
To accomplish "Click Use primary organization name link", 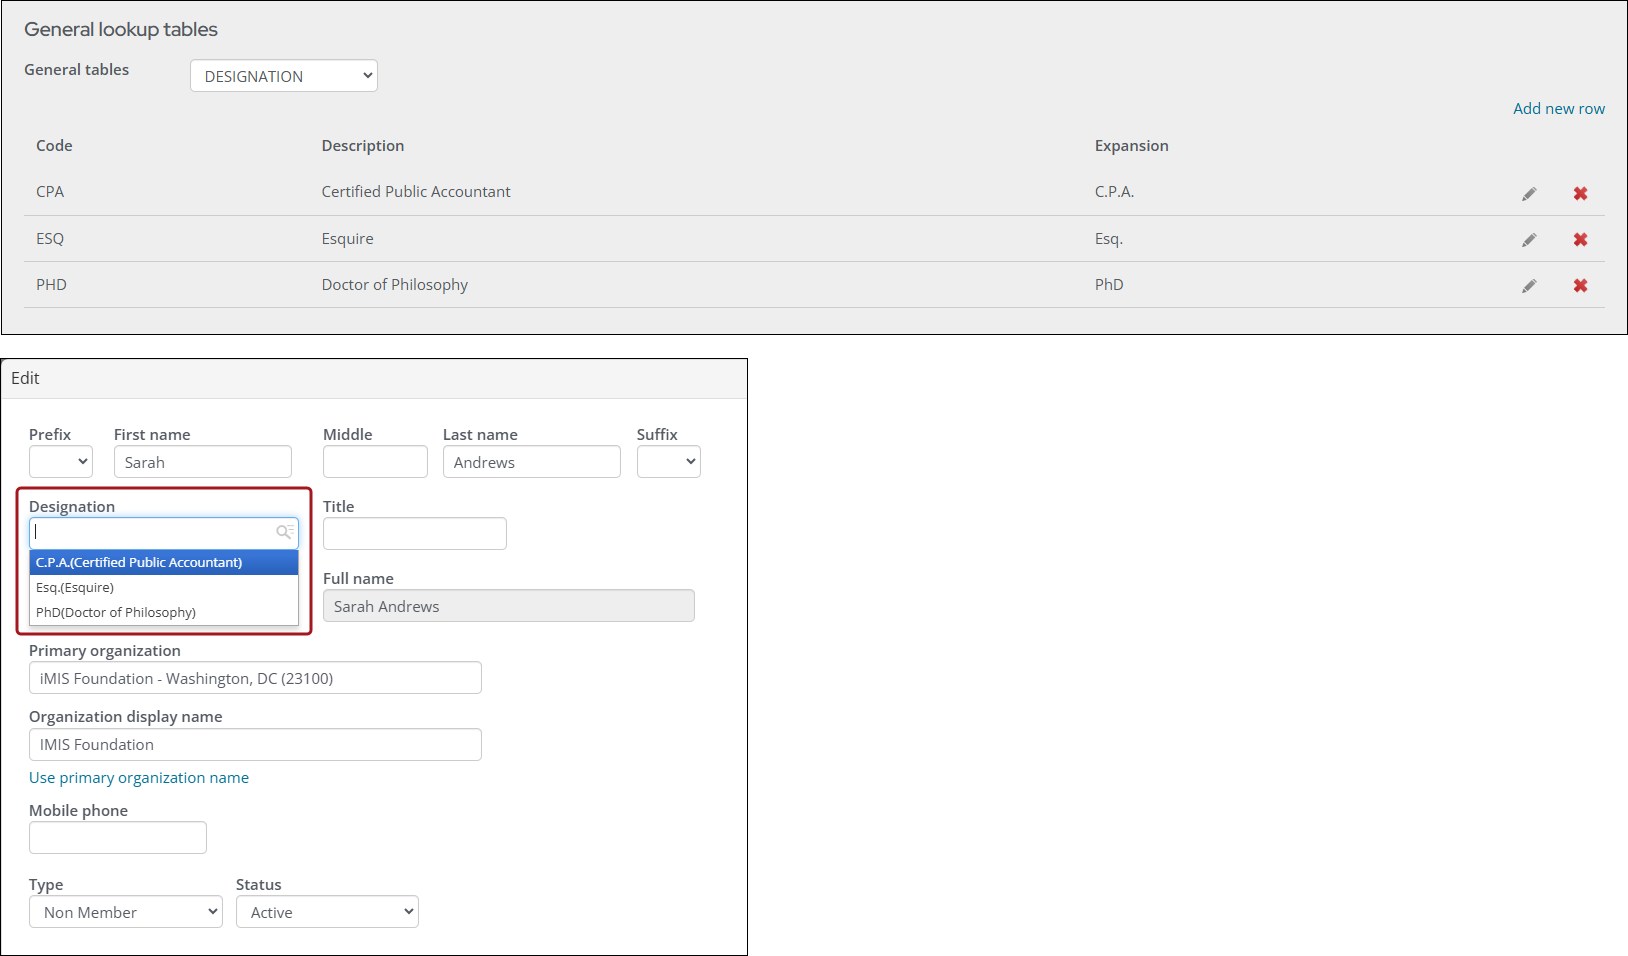I will (139, 778).
